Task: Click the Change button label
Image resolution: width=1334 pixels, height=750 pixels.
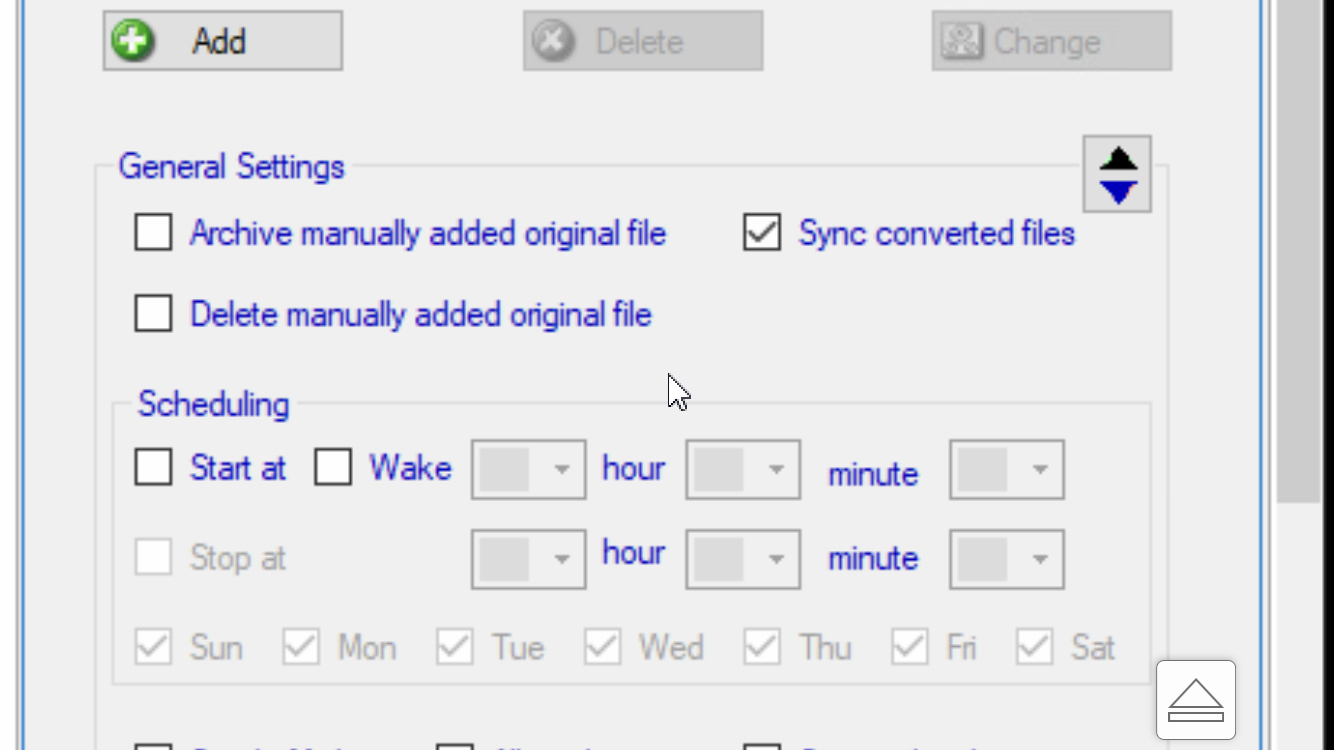Action: pos(1047,42)
